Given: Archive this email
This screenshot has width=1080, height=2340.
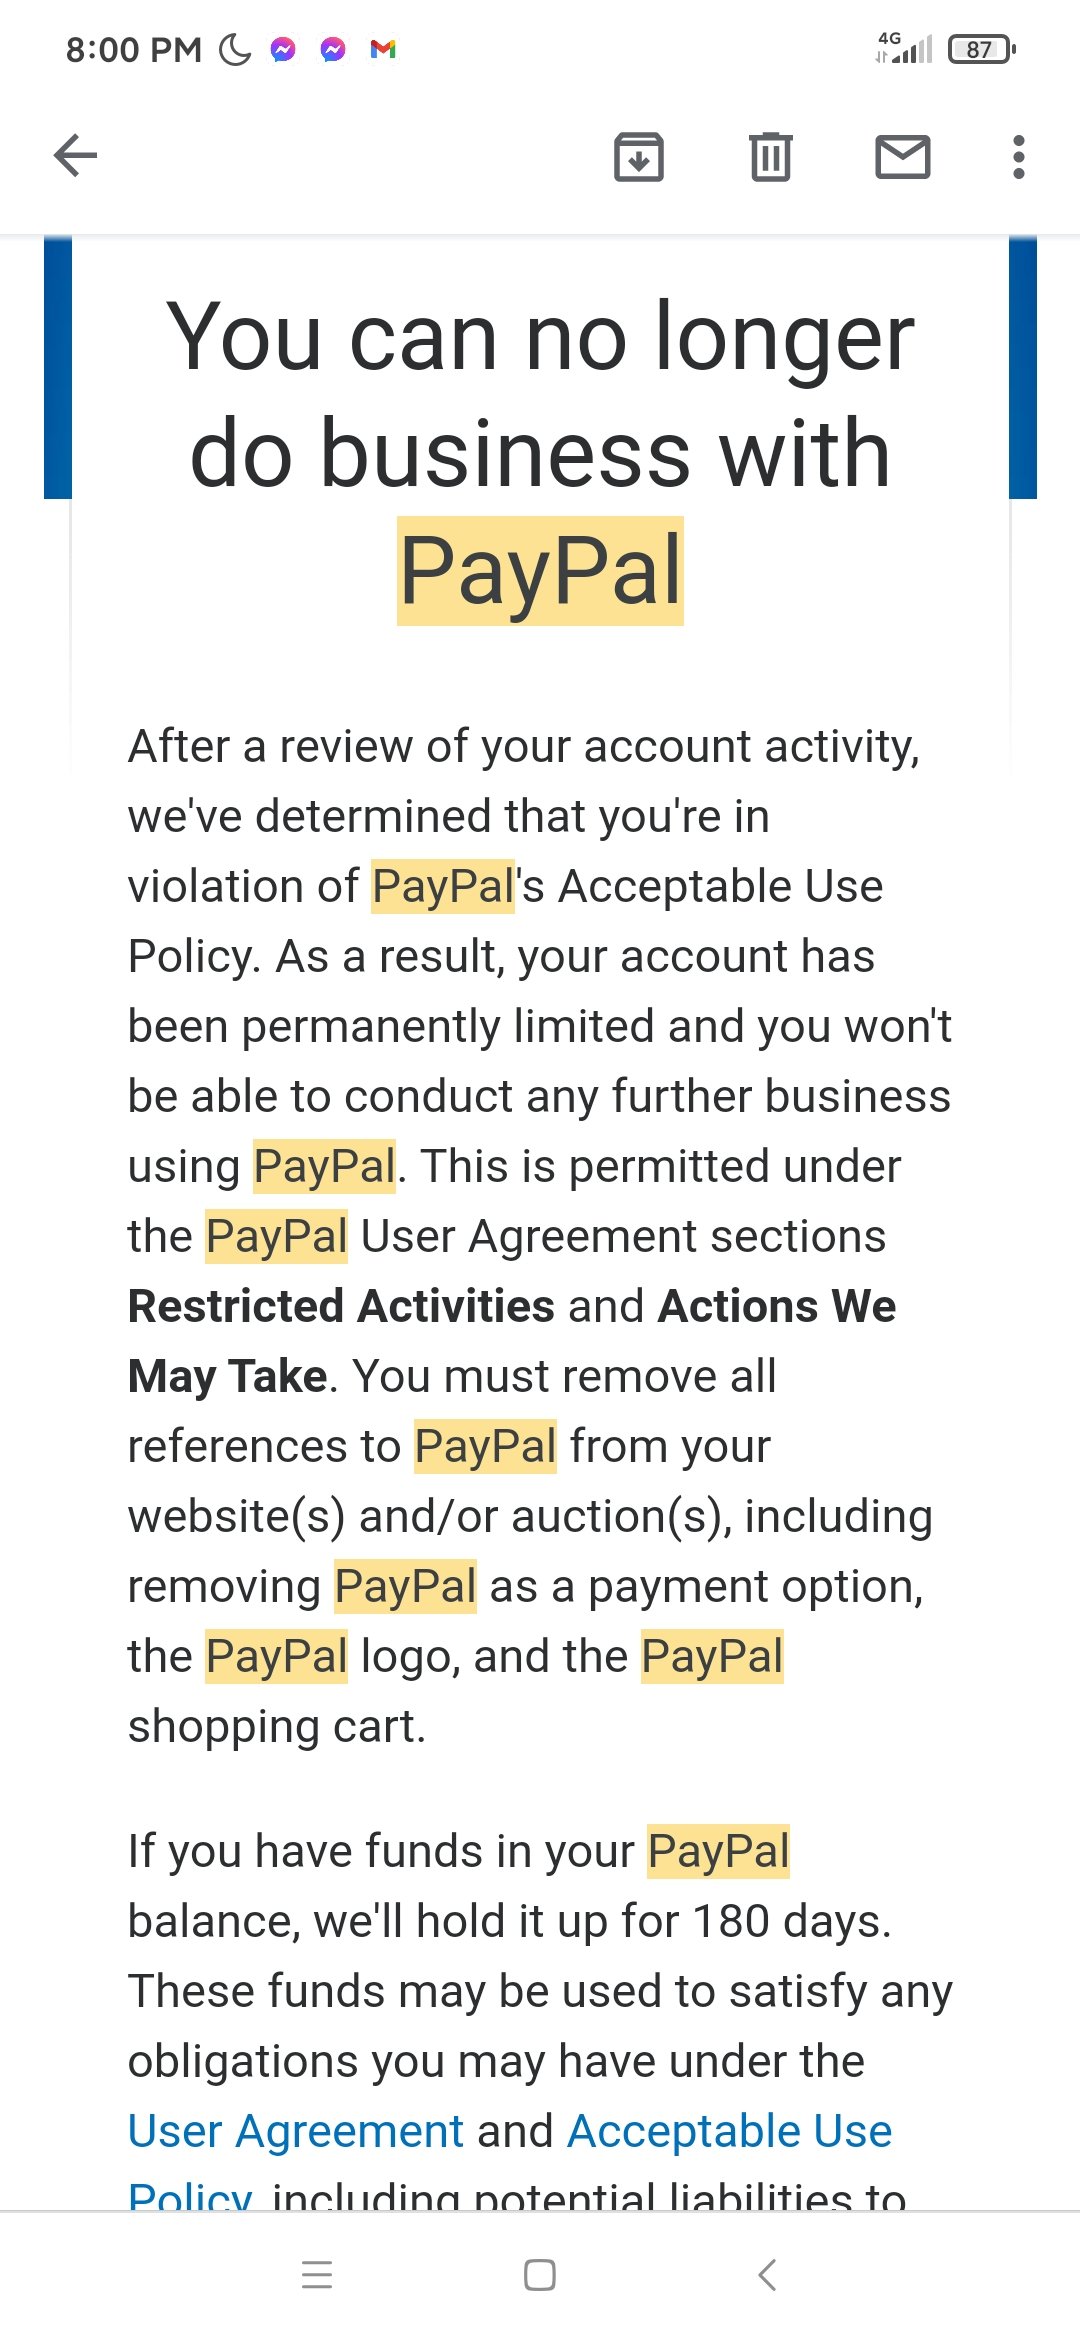Looking at the screenshot, I should (638, 157).
